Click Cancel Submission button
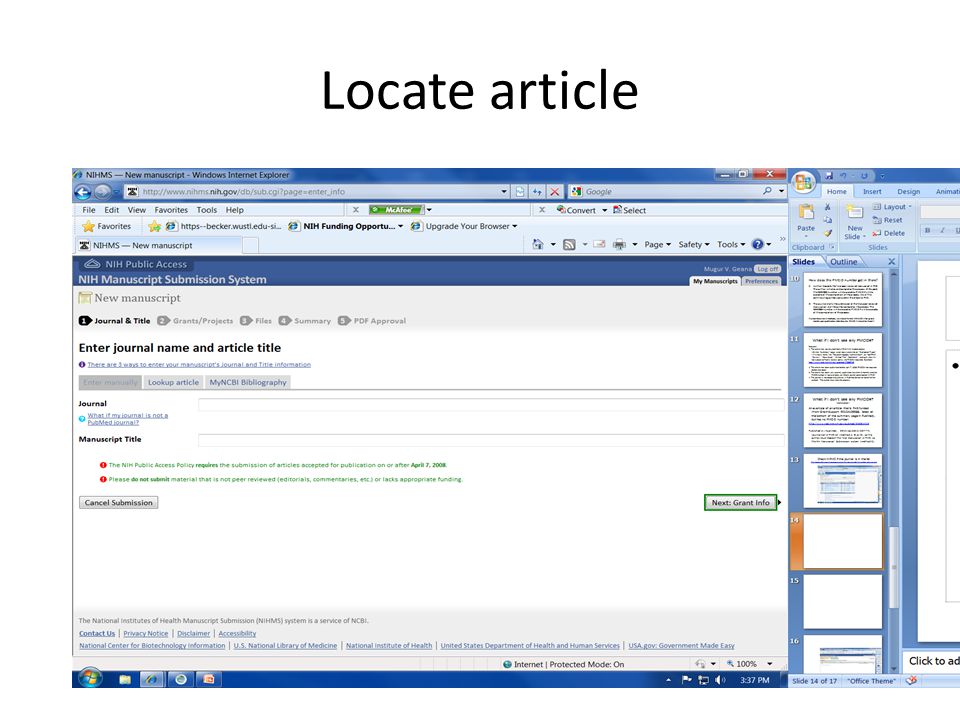Screen dimensions: 960x720 [118, 503]
